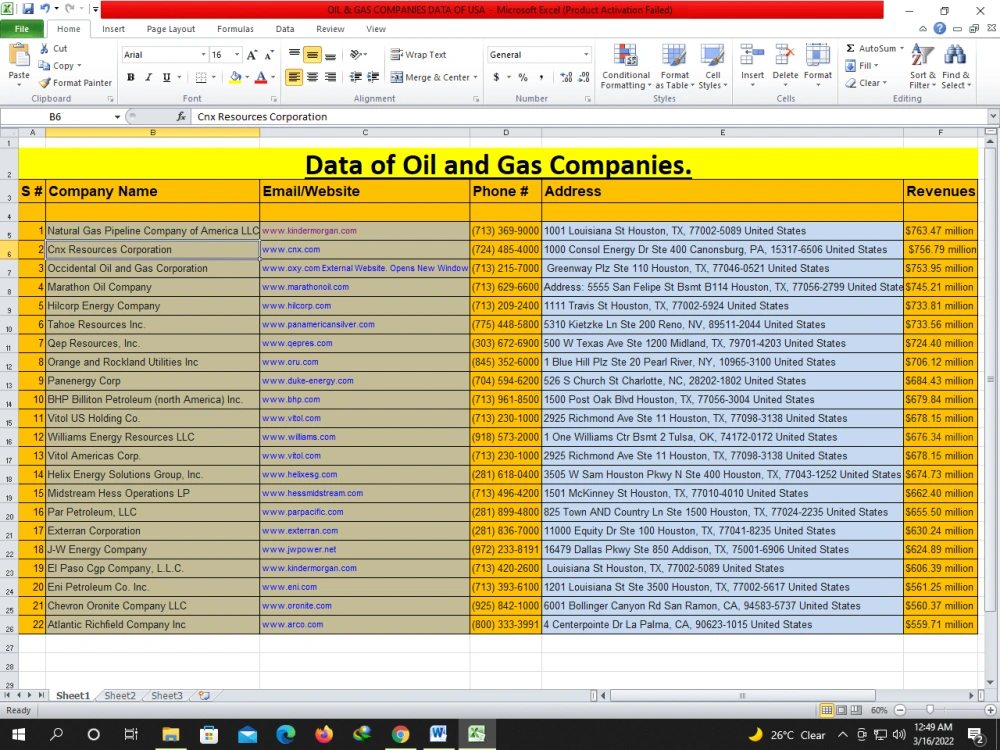Expand the Clear dropdown in Editing group
The width and height of the screenshot is (1000, 750).
(x=885, y=83)
